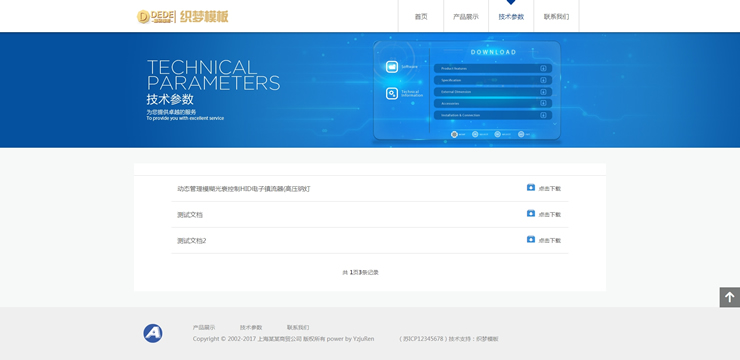Image resolution: width=740 pixels, height=360 pixels.
Task: Open the 测试文档2 document link
Action: point(192,241)
